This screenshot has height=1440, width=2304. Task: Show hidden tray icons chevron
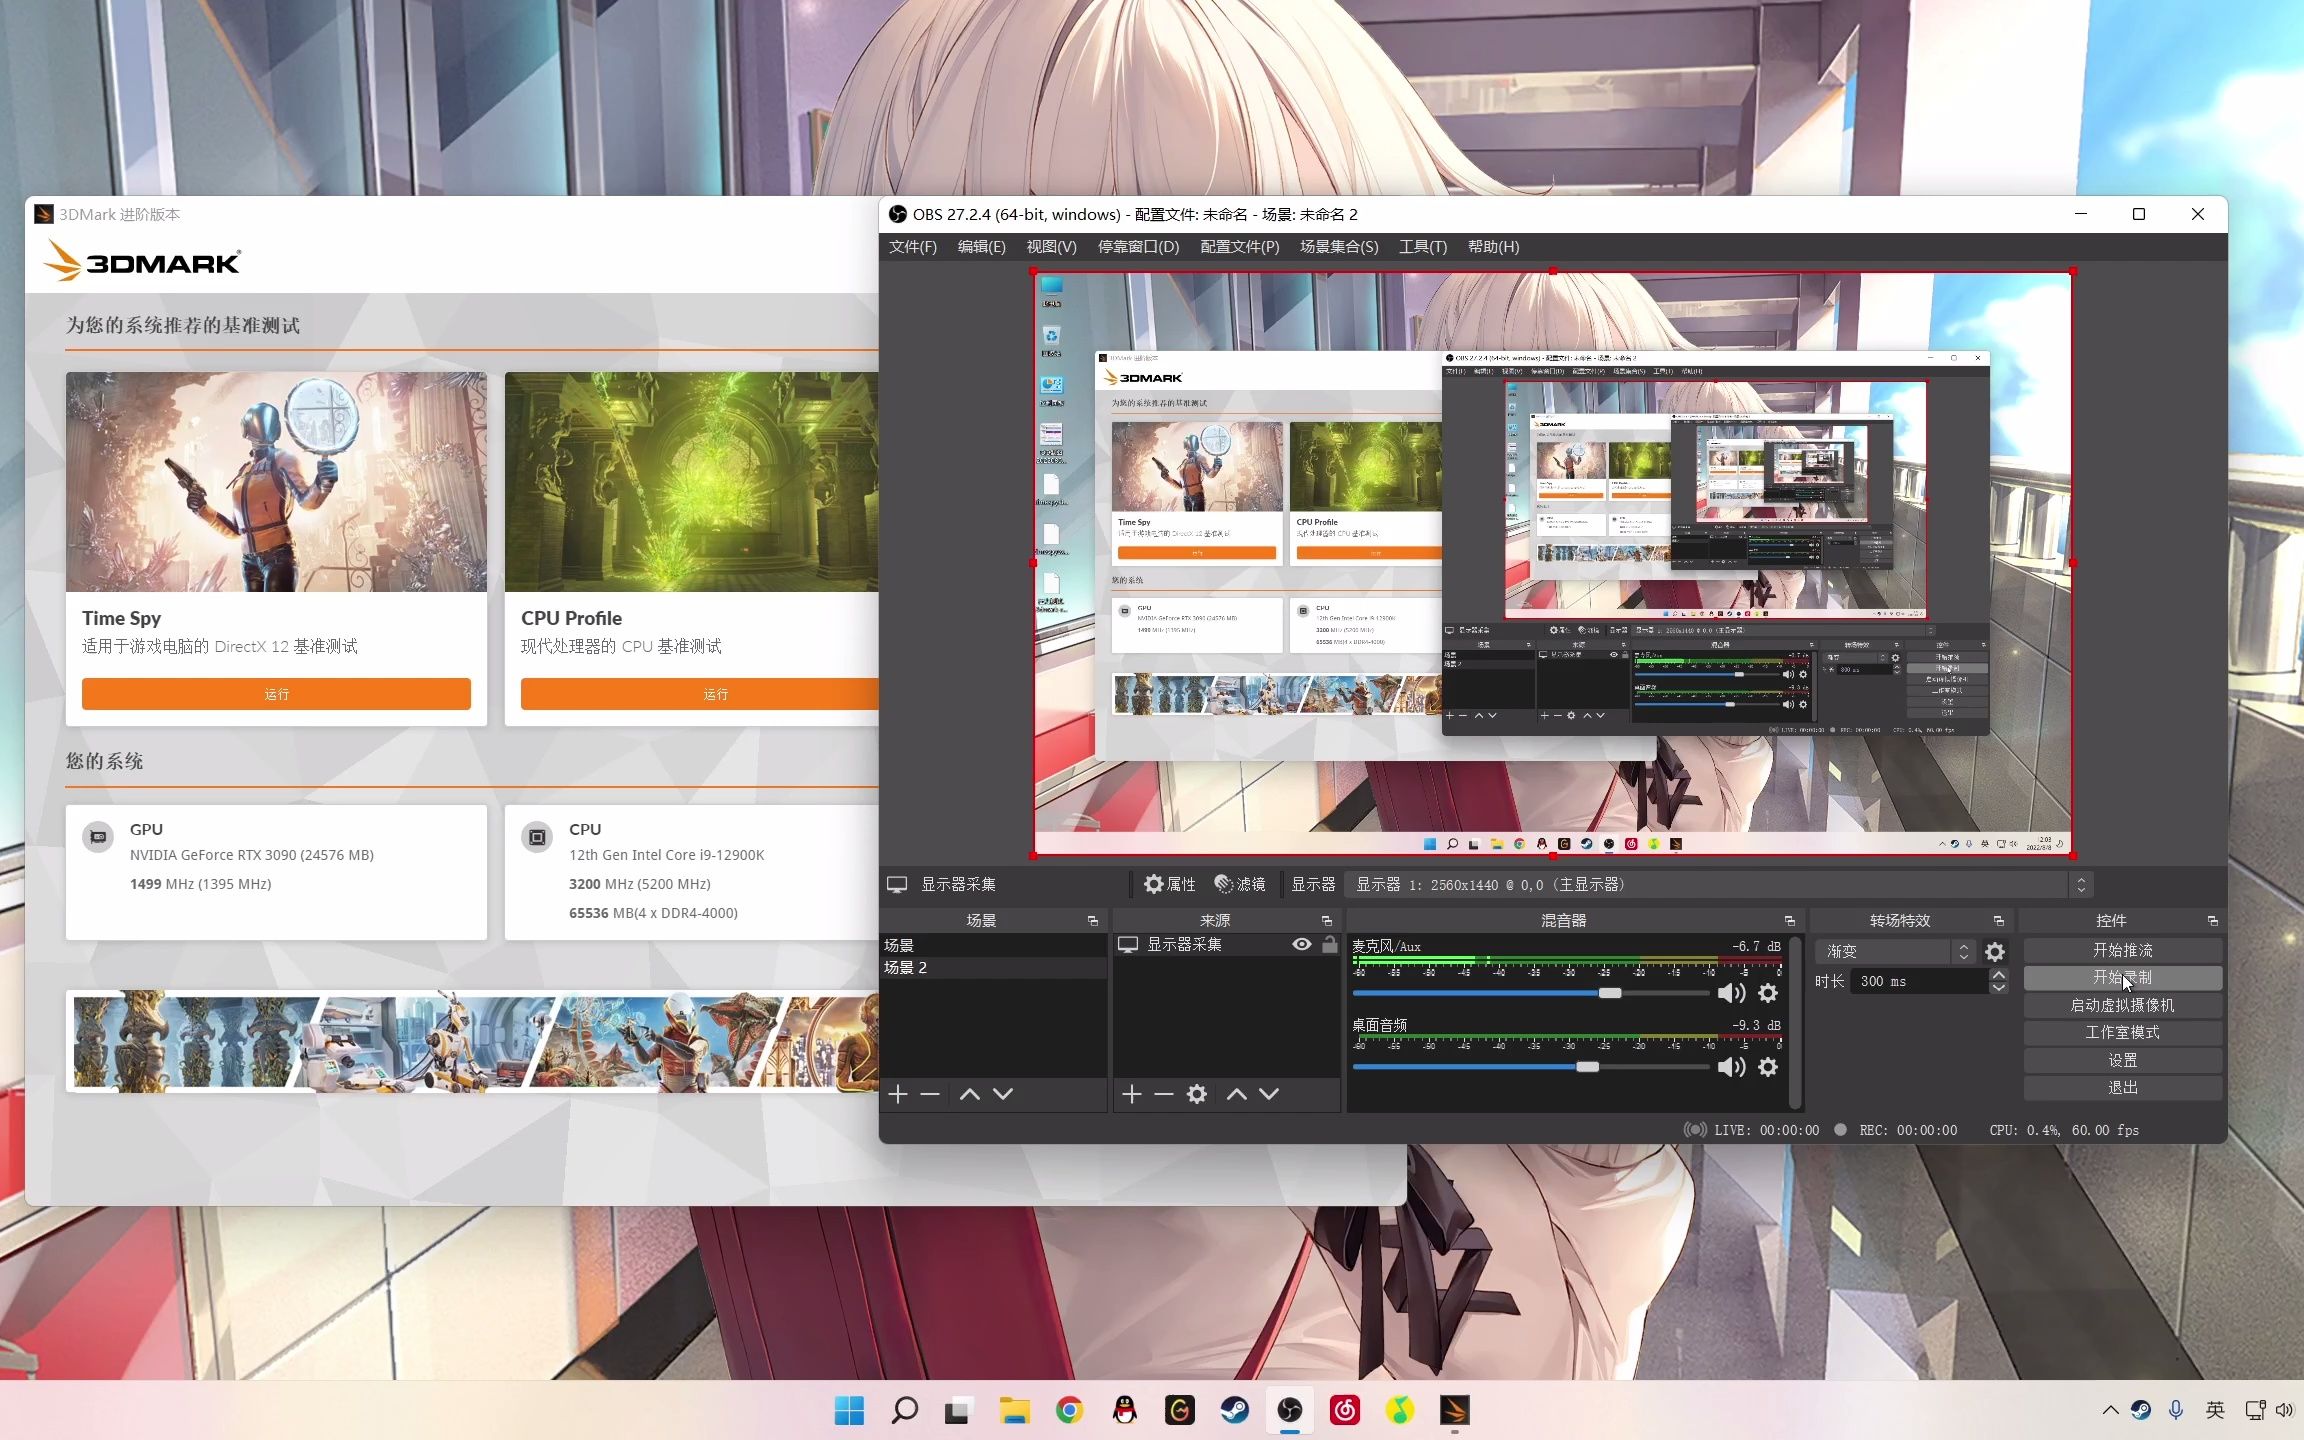click(2110, 1410)
